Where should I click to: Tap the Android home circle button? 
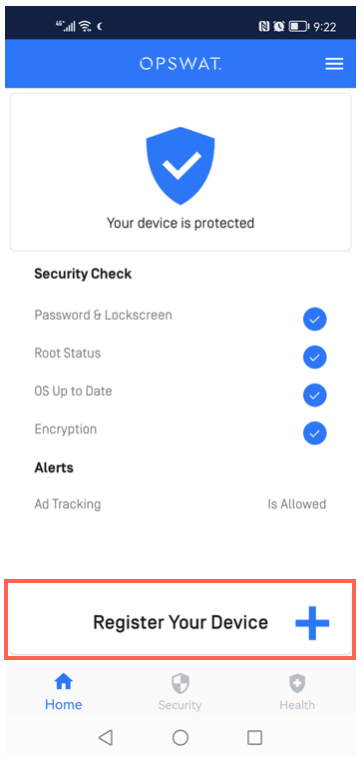pos(181,737)
